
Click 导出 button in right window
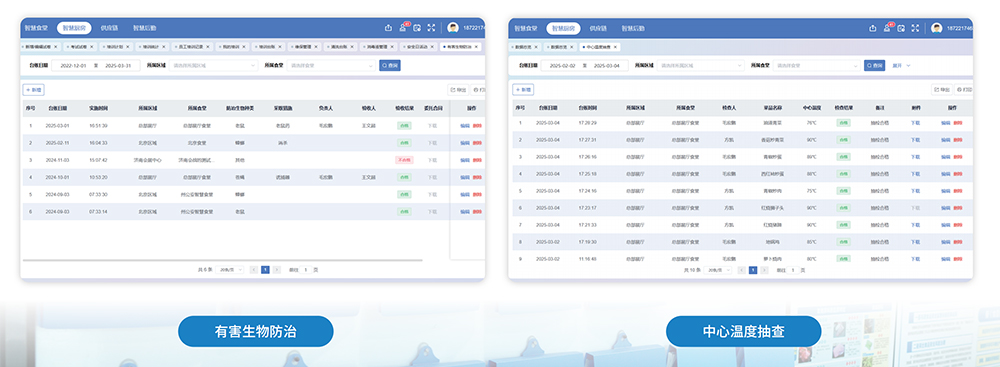pyautogui.click(x=941, y=90)
